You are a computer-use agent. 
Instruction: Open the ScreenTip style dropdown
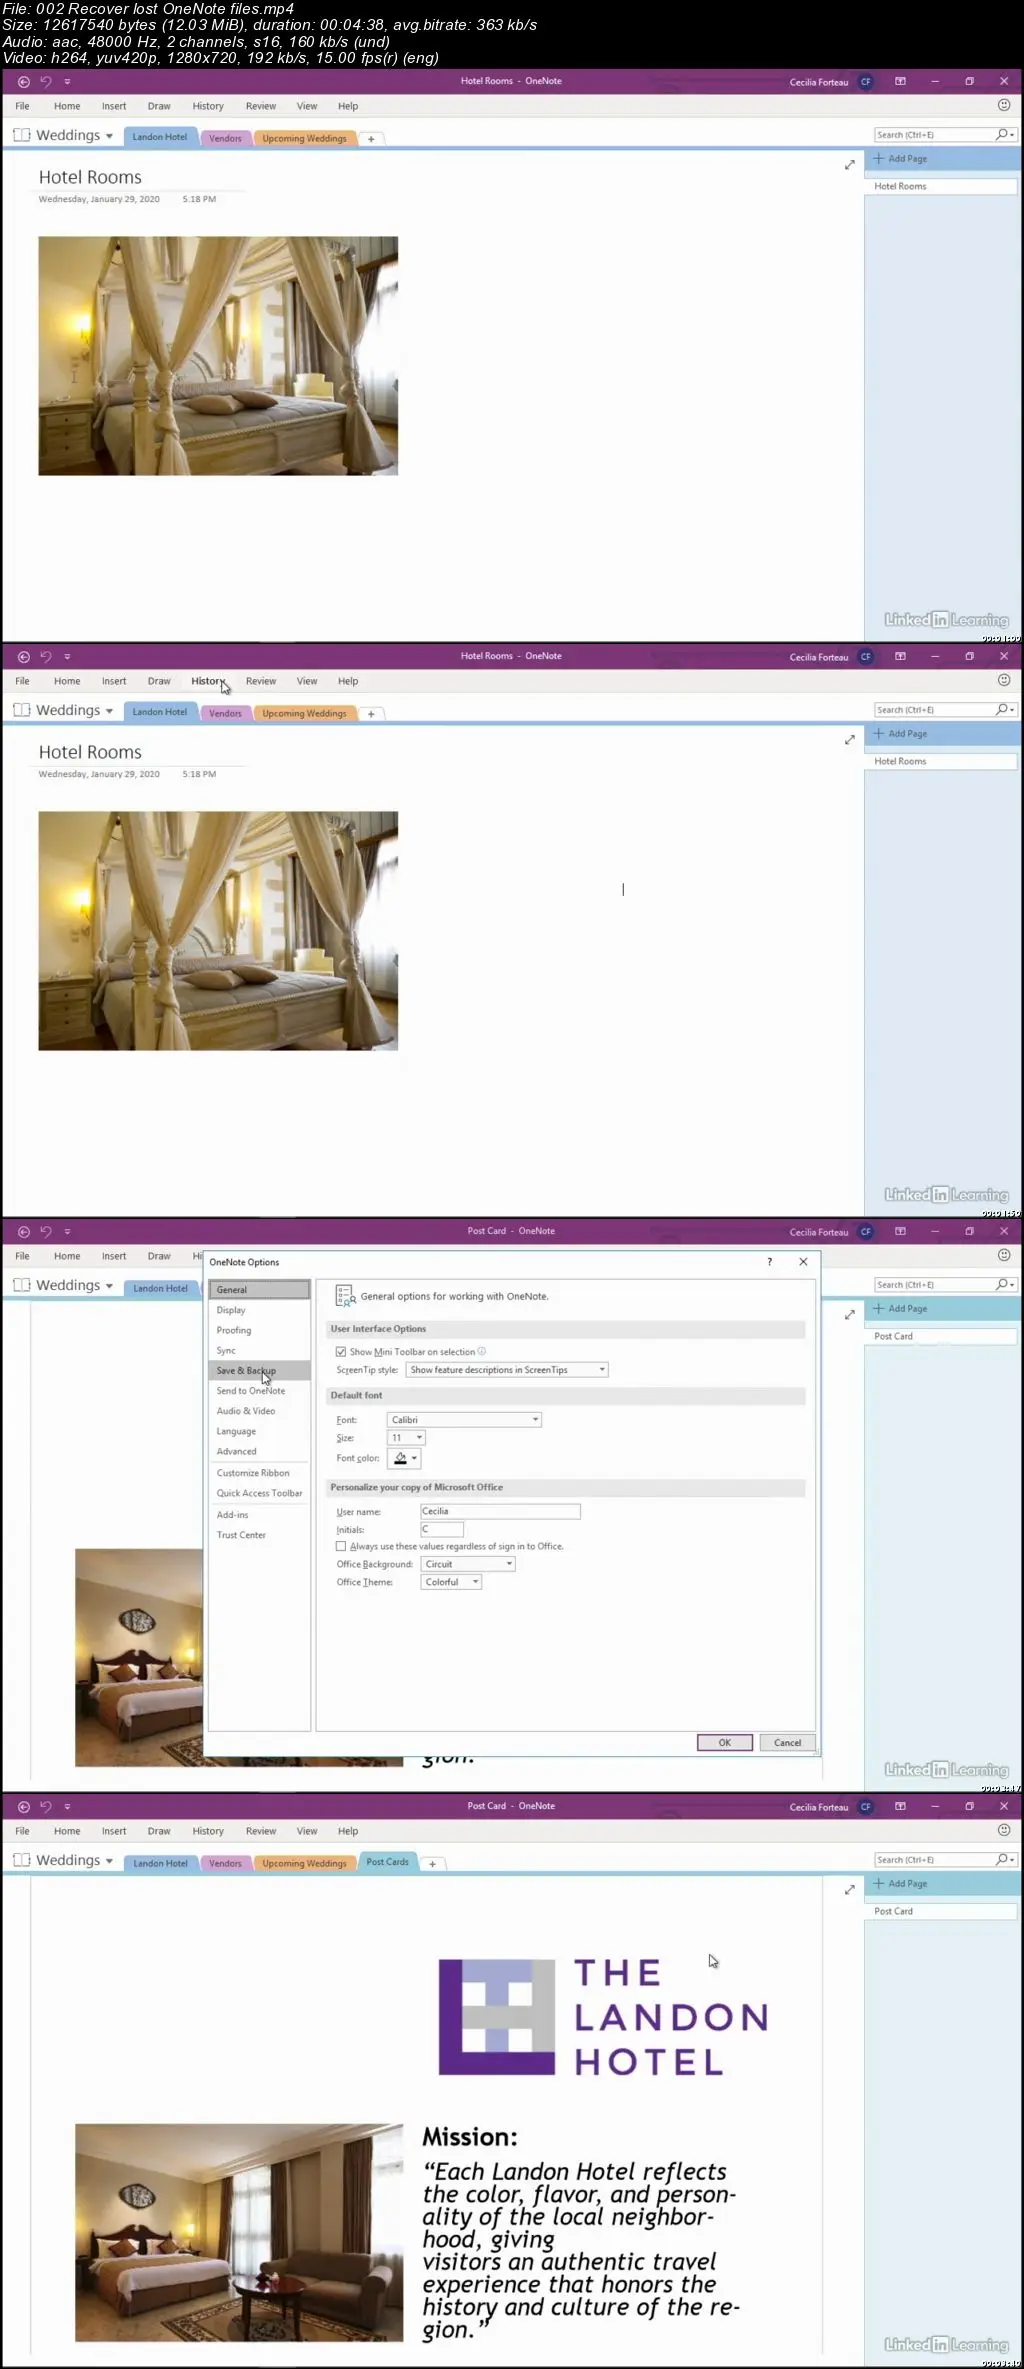(507, 1370)
